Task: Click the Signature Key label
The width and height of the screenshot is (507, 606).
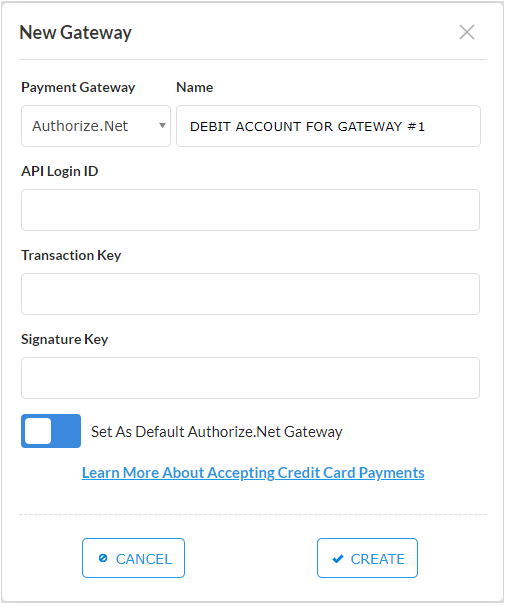Action: tap(65, 340)
